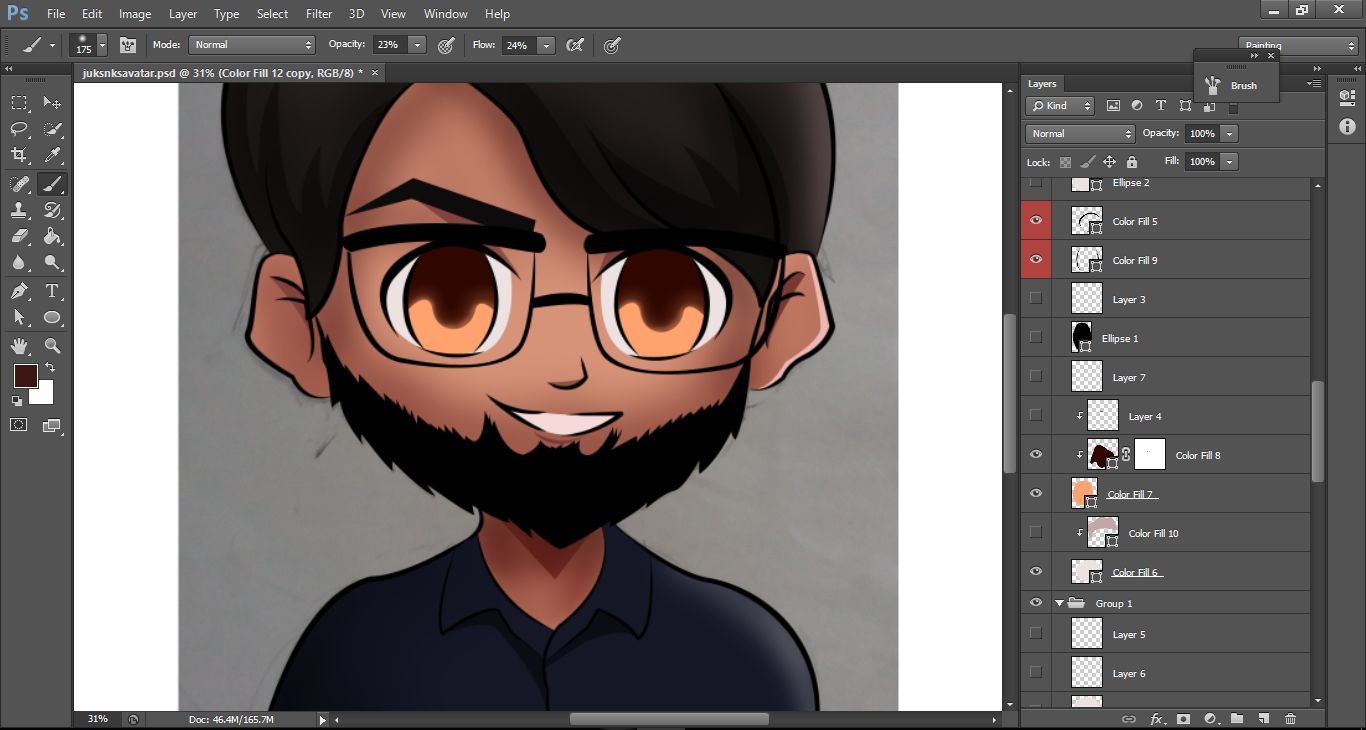1366x730 pixels.
Task: Select the Lasso tool
Action: 19,128
